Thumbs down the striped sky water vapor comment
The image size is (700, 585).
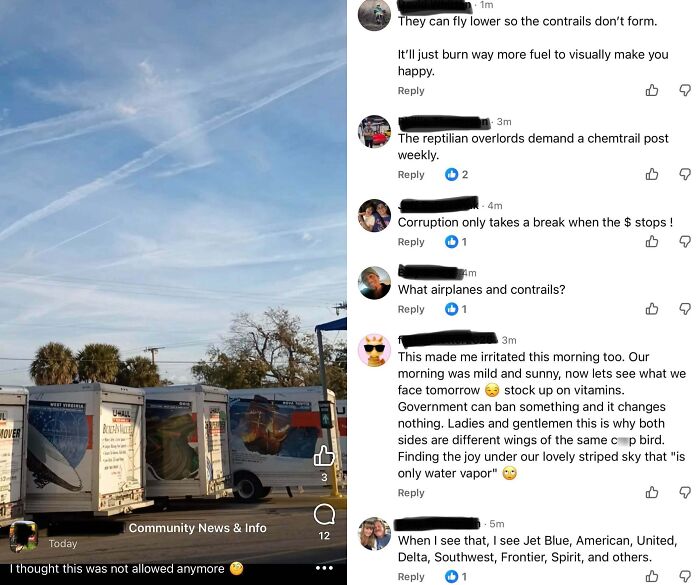(x=685, y=493)
